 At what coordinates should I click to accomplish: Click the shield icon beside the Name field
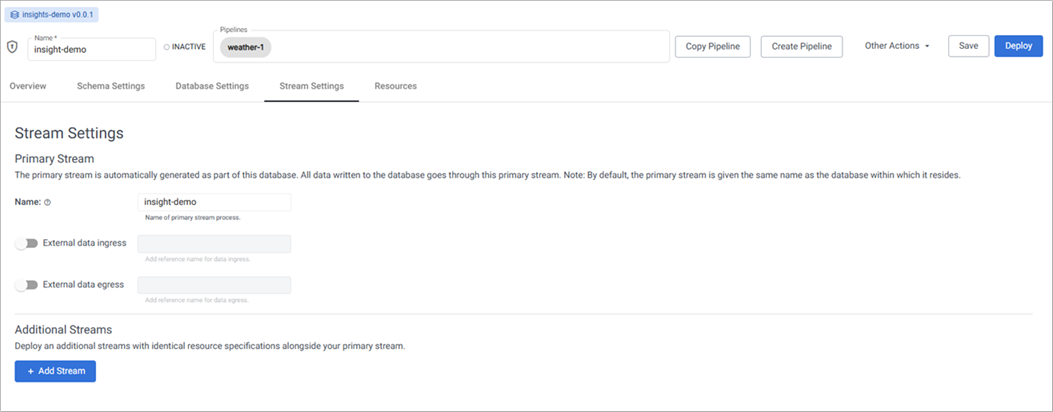13,47
